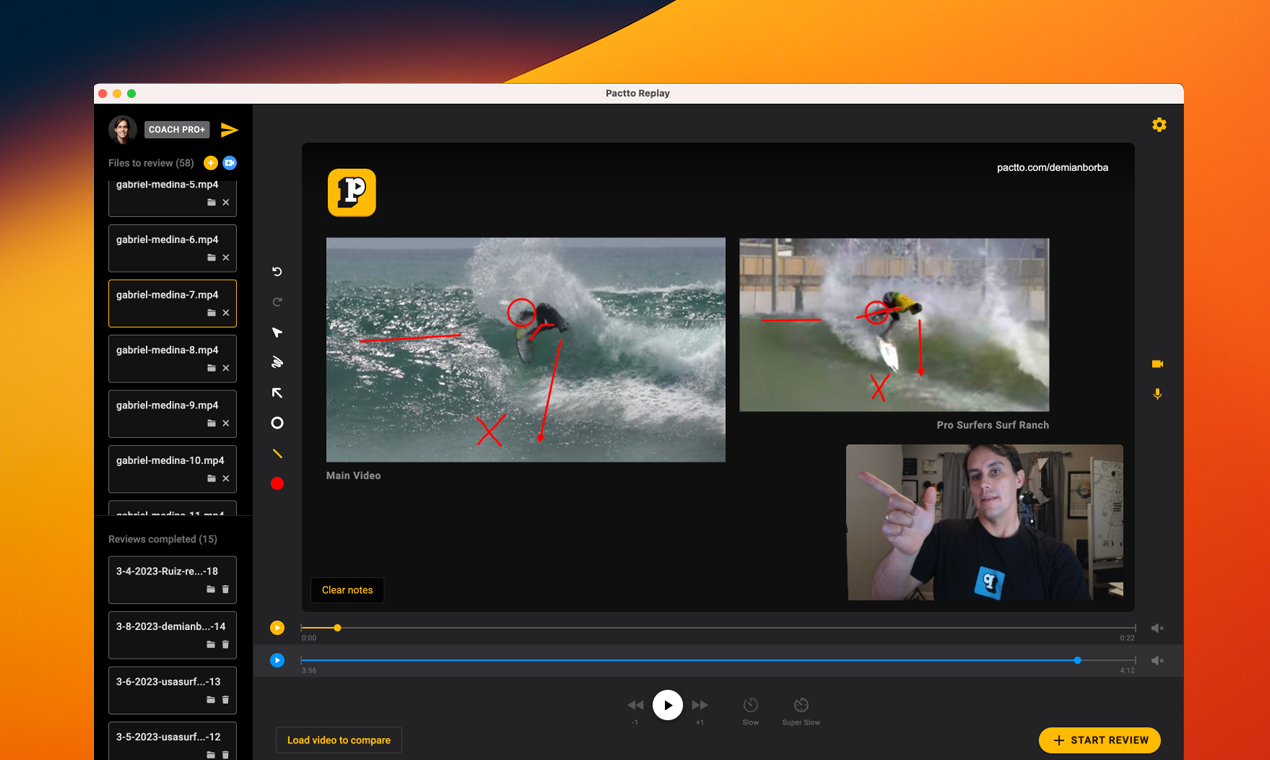Click the blue comparison timeline slider handle
The image size is (1270, 760).
pos(1077,660)
